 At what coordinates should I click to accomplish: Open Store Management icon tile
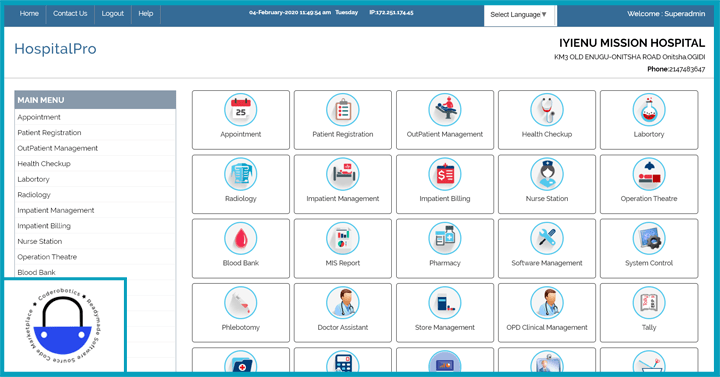point(444,313)
